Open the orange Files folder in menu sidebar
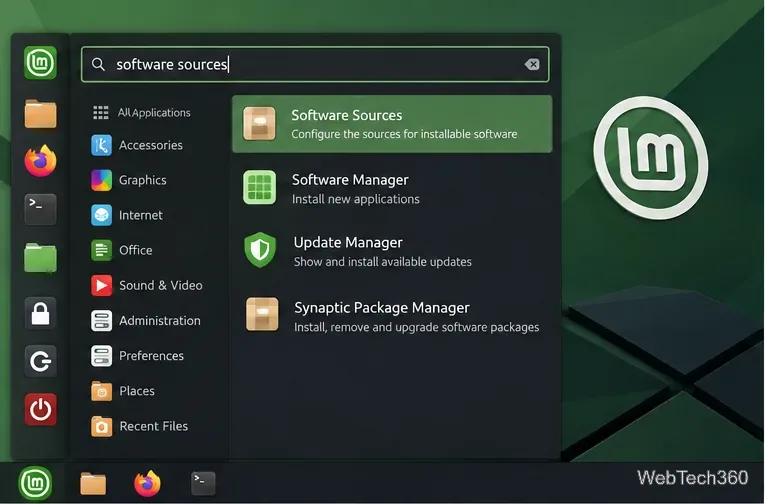Image resolution: width=765 pixels, height=504 pixels. 40,114
